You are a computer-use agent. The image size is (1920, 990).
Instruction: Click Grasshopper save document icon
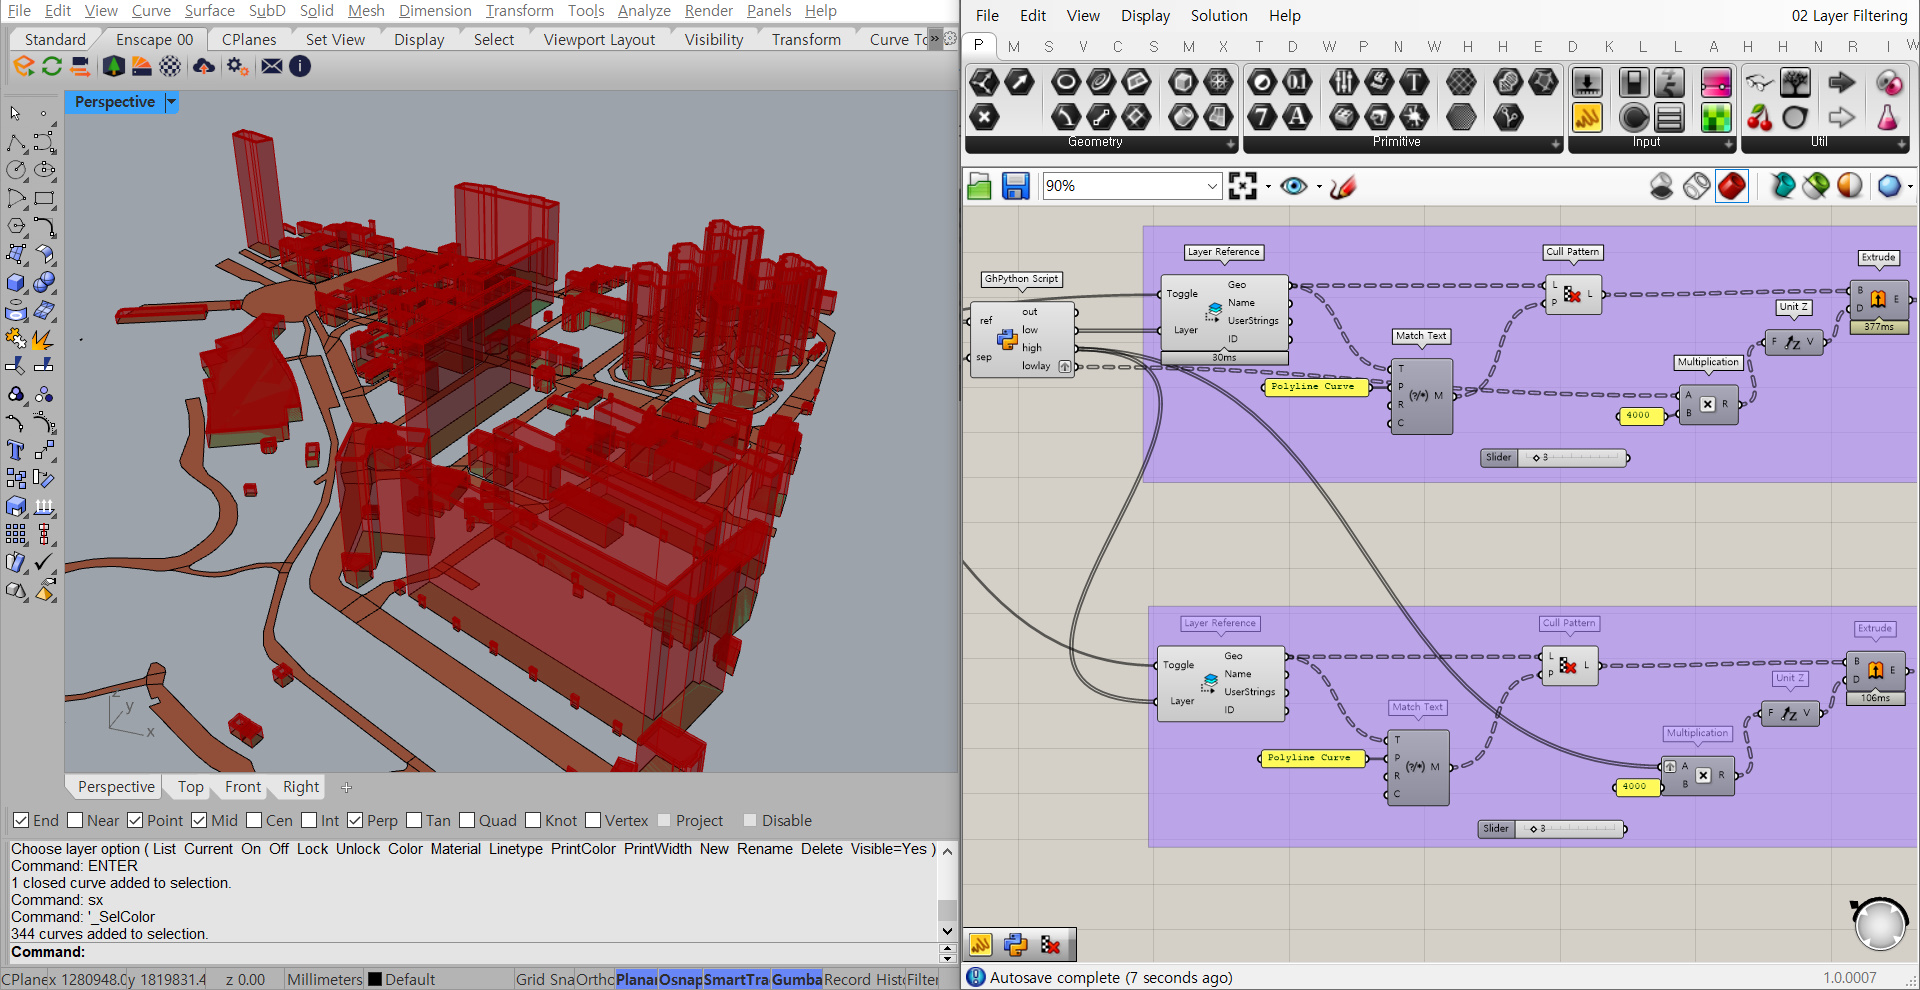(1015, 186)
